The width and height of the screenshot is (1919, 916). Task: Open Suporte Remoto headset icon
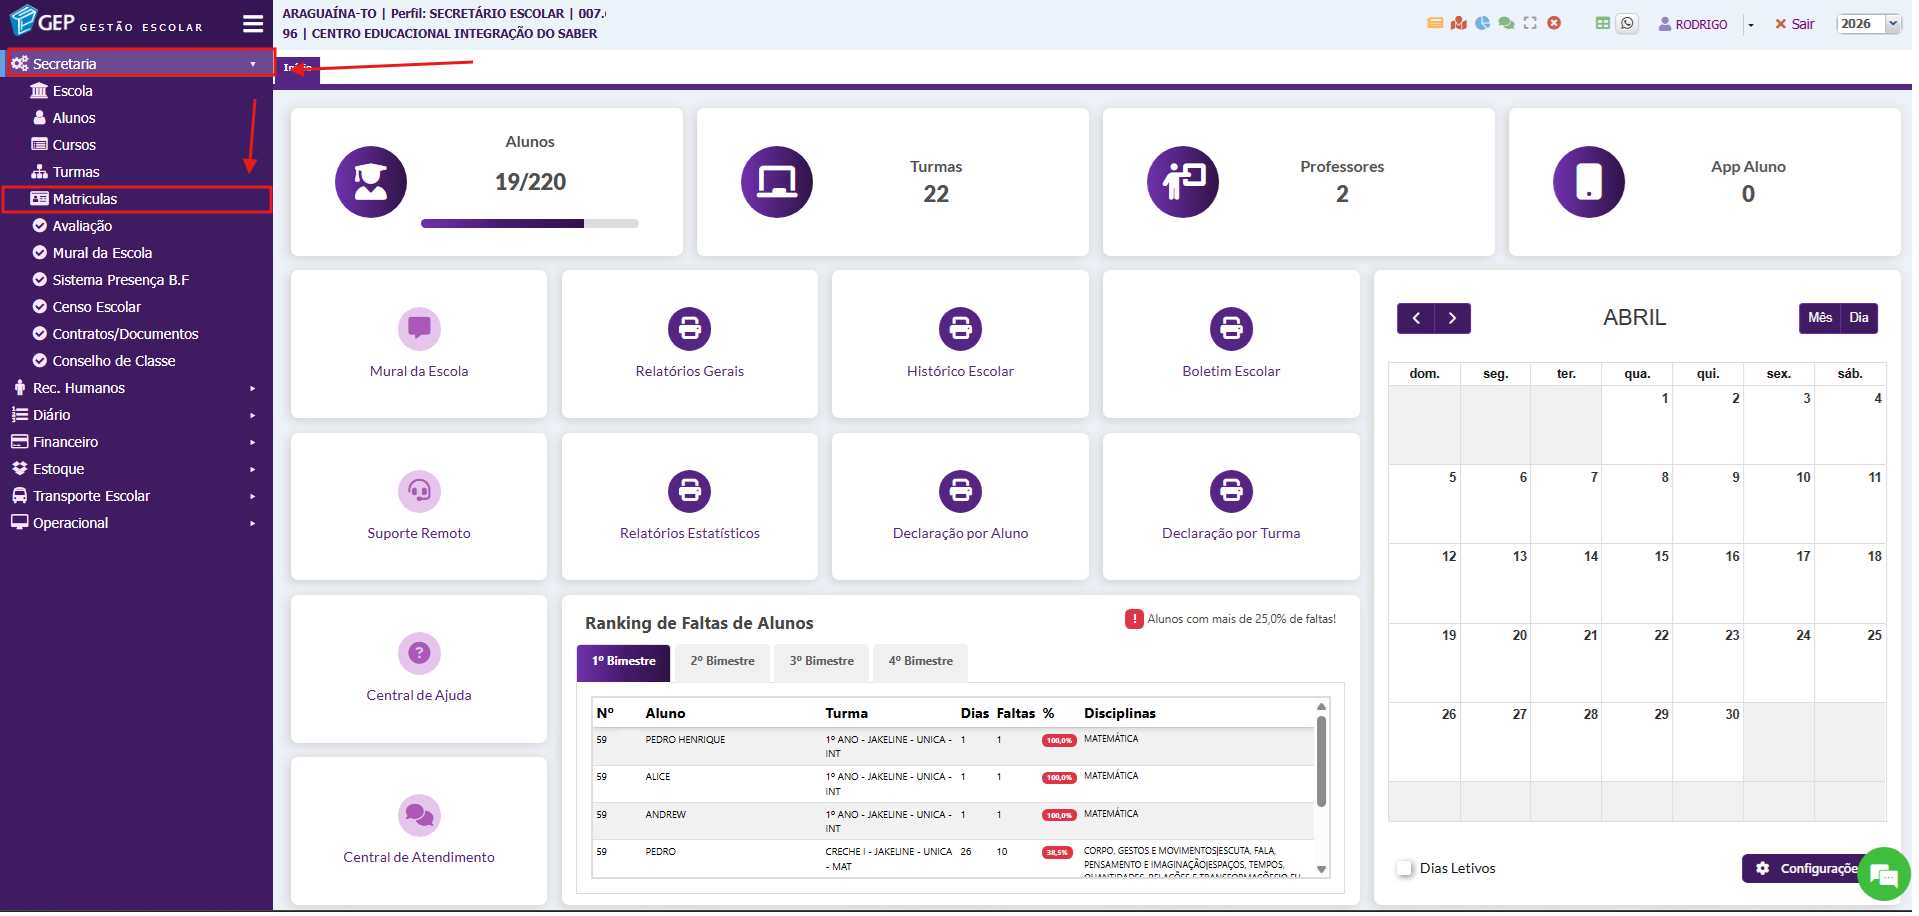click(419, 491)
